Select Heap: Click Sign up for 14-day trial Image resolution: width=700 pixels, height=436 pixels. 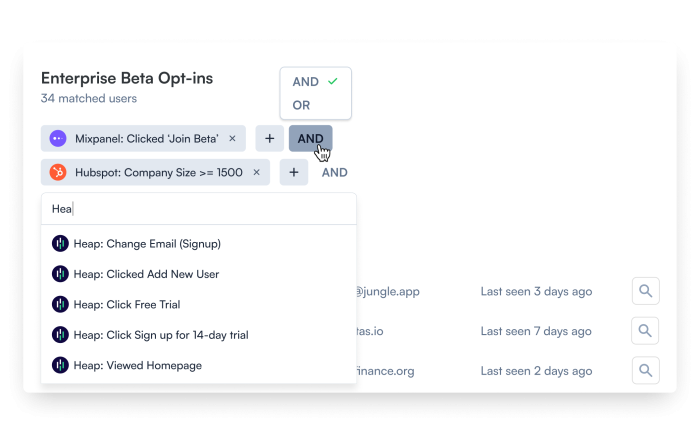tap(199, 335)
